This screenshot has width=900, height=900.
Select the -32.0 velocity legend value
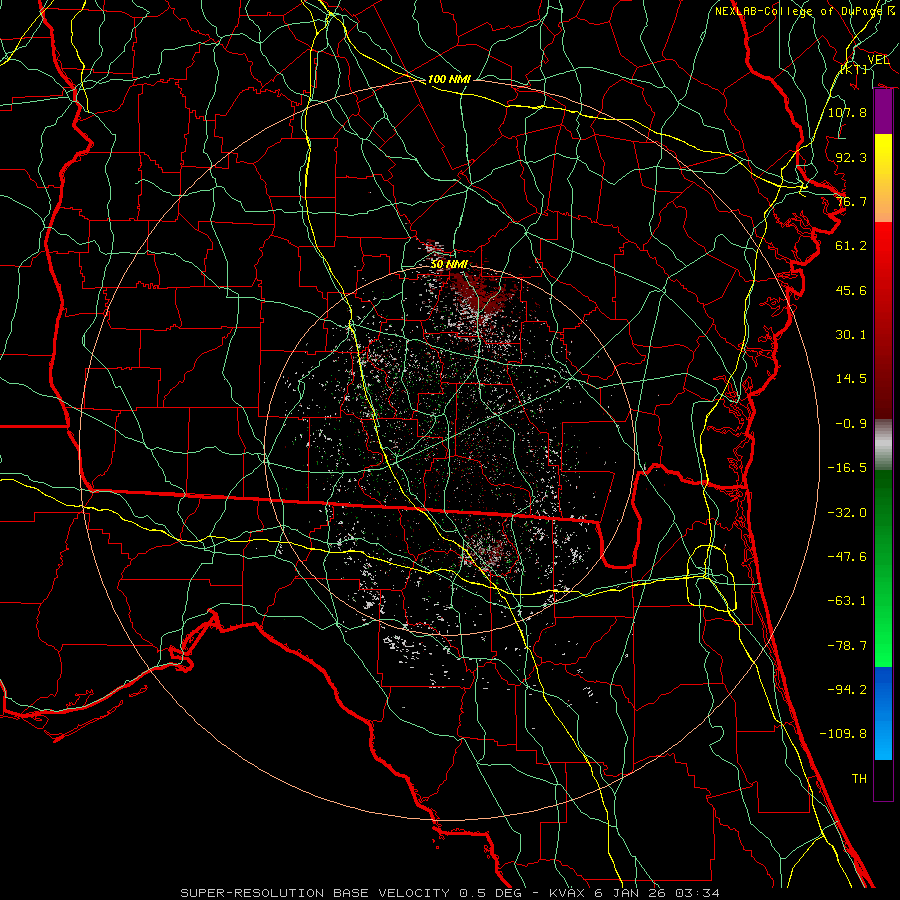[847, 513]
